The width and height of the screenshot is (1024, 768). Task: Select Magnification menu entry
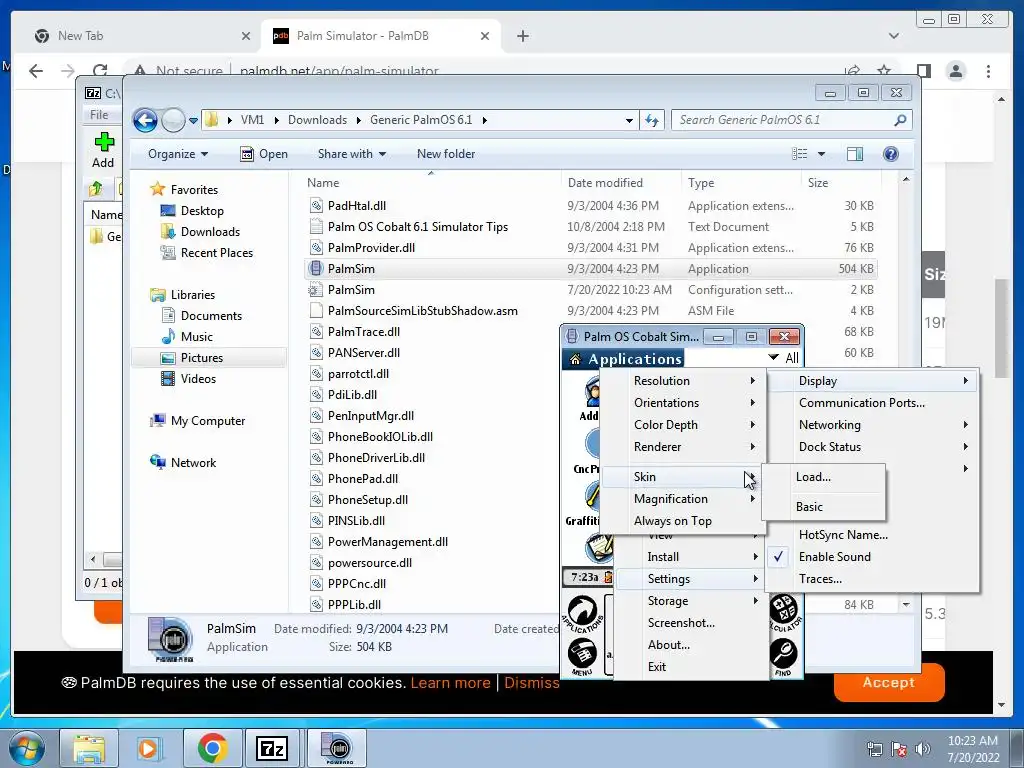pyautogui.click(x=681, y=499)
